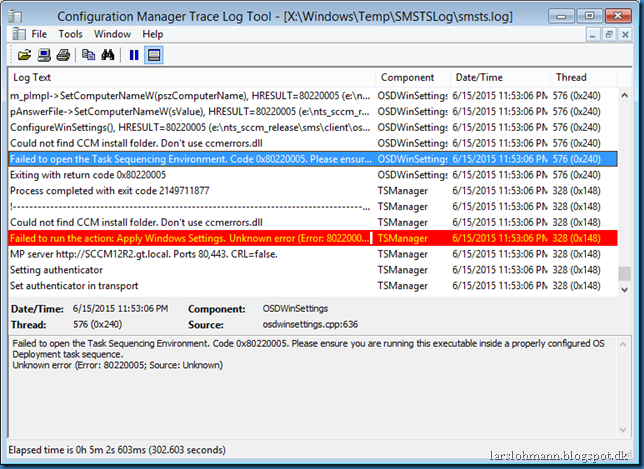Image resolution: width=644 pixels, height=469 pixels.
Task: Select 'Process completed with exit code 2149711877' row
Action: (313, 191)
